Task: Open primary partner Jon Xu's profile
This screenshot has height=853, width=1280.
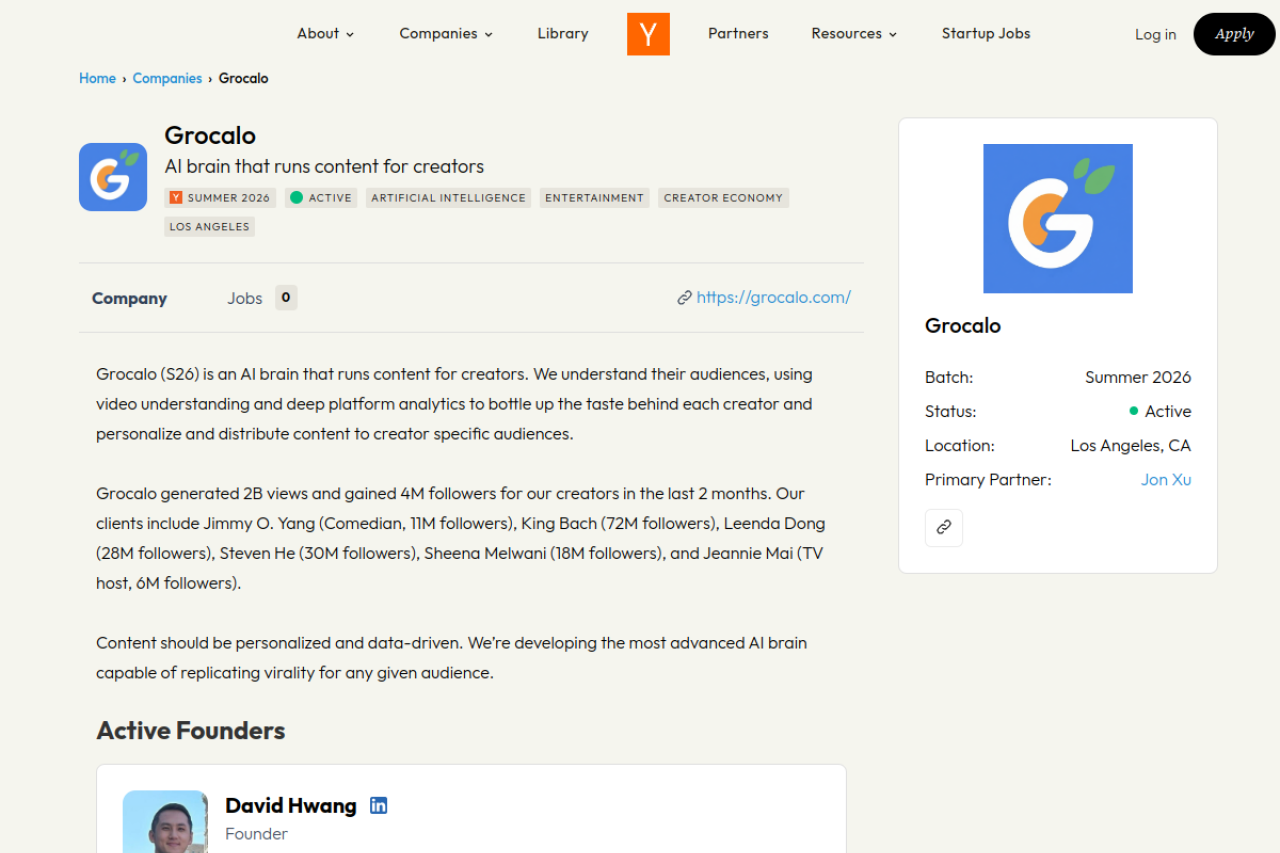Action: [1166, 480]
